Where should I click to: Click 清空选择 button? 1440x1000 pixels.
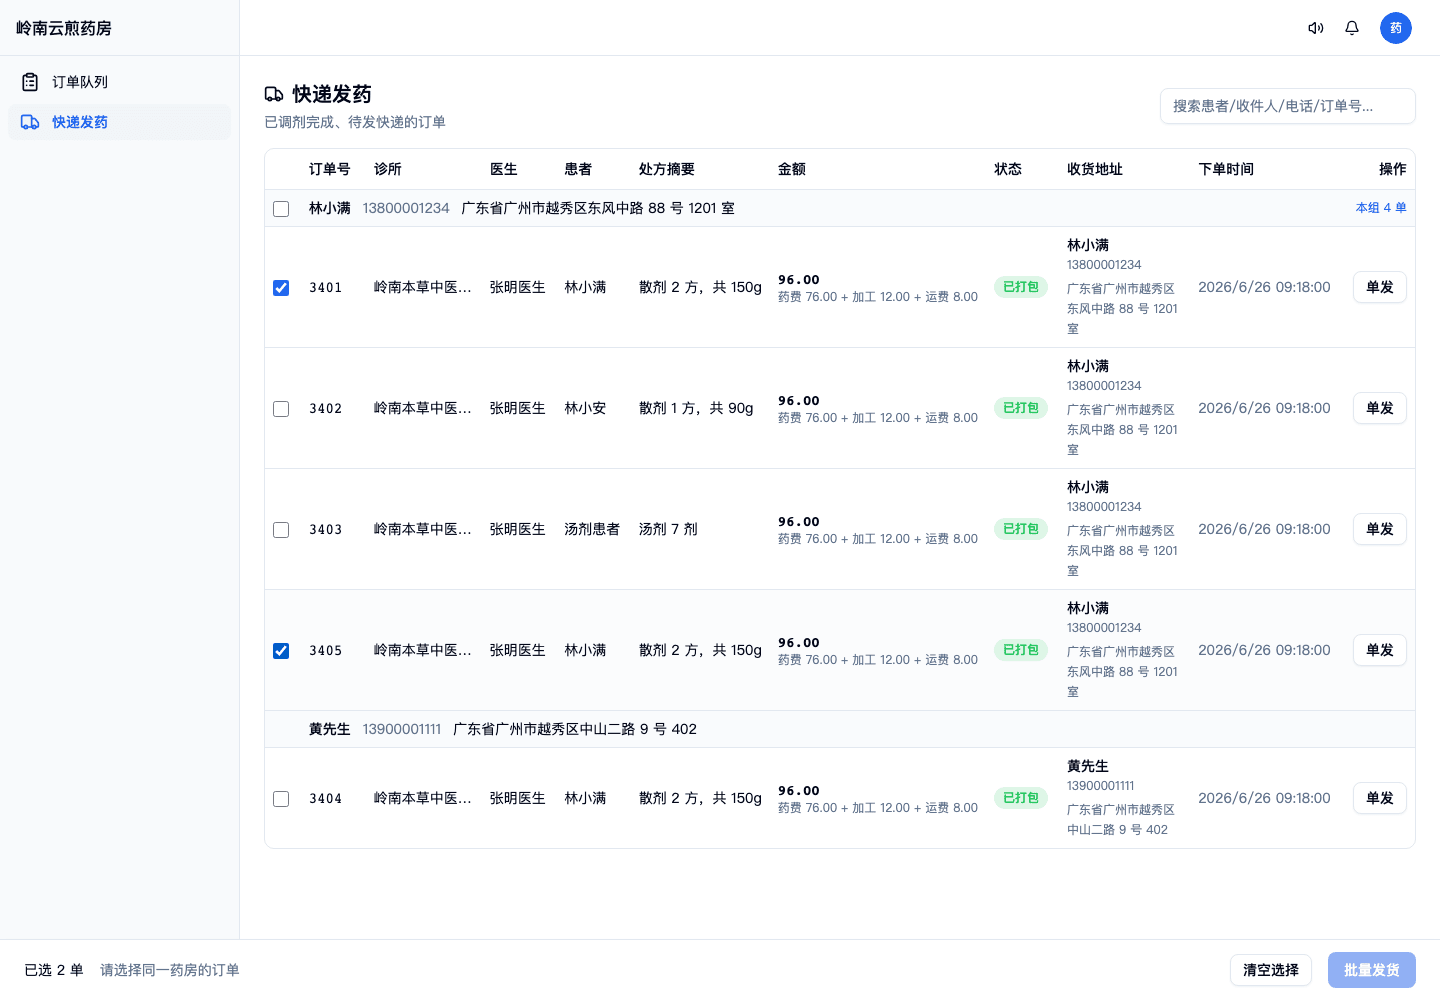[x=1271, y=970]
